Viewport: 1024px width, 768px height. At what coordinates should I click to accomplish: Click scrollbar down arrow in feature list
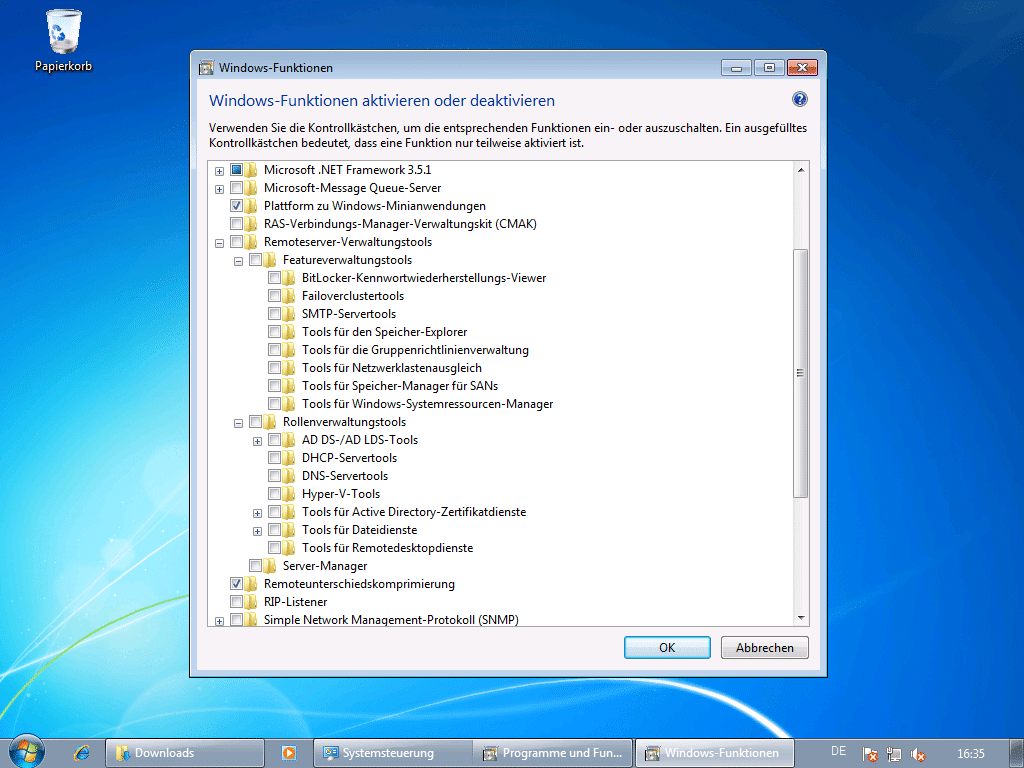[x=801, y=618]
